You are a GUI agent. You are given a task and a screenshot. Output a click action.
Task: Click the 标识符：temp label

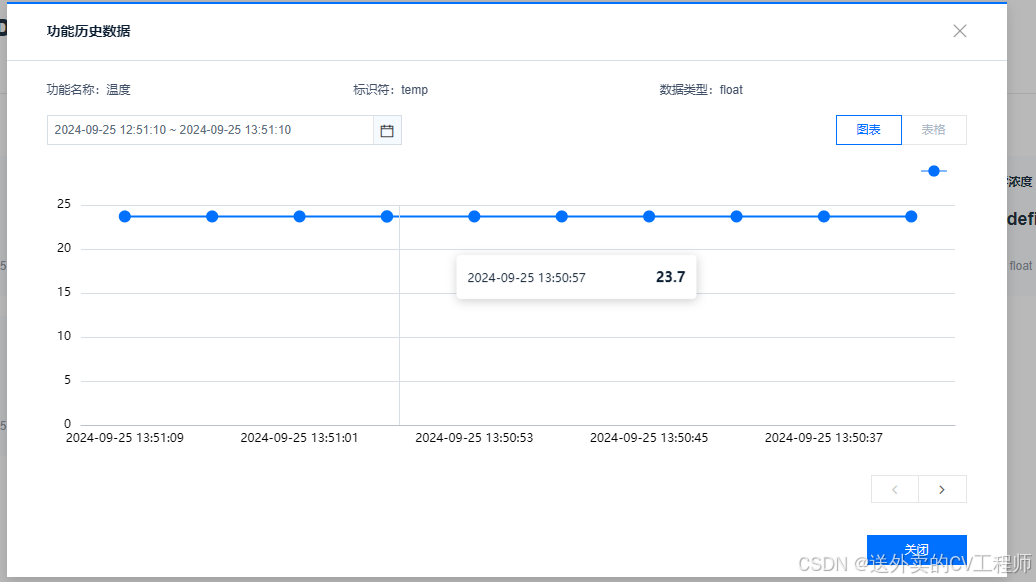point(390,90)
